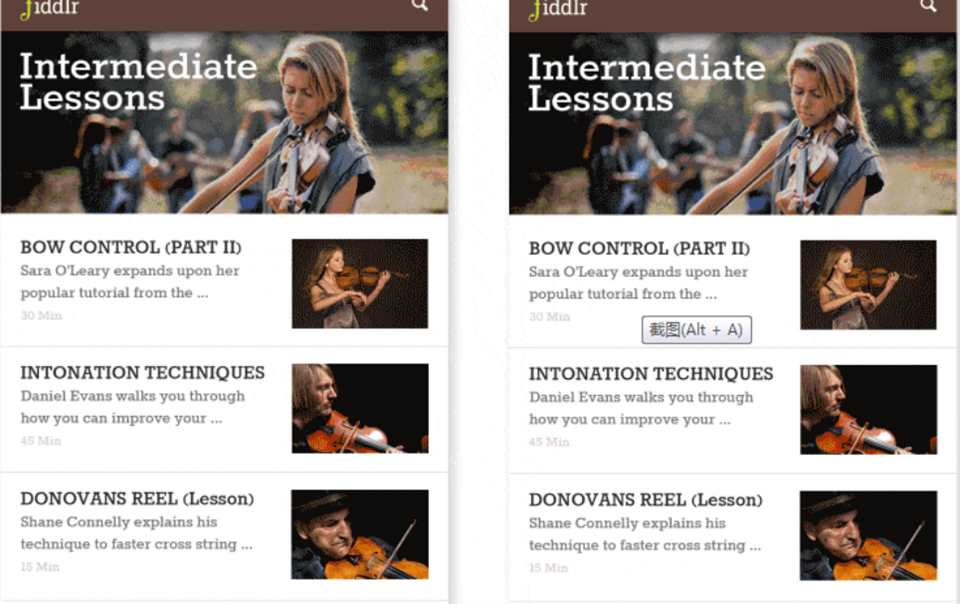Select BOW CONTROL (PART II) title in right panel
The height and width of the screenshot is (604, 960).
(x=639, y=248)
